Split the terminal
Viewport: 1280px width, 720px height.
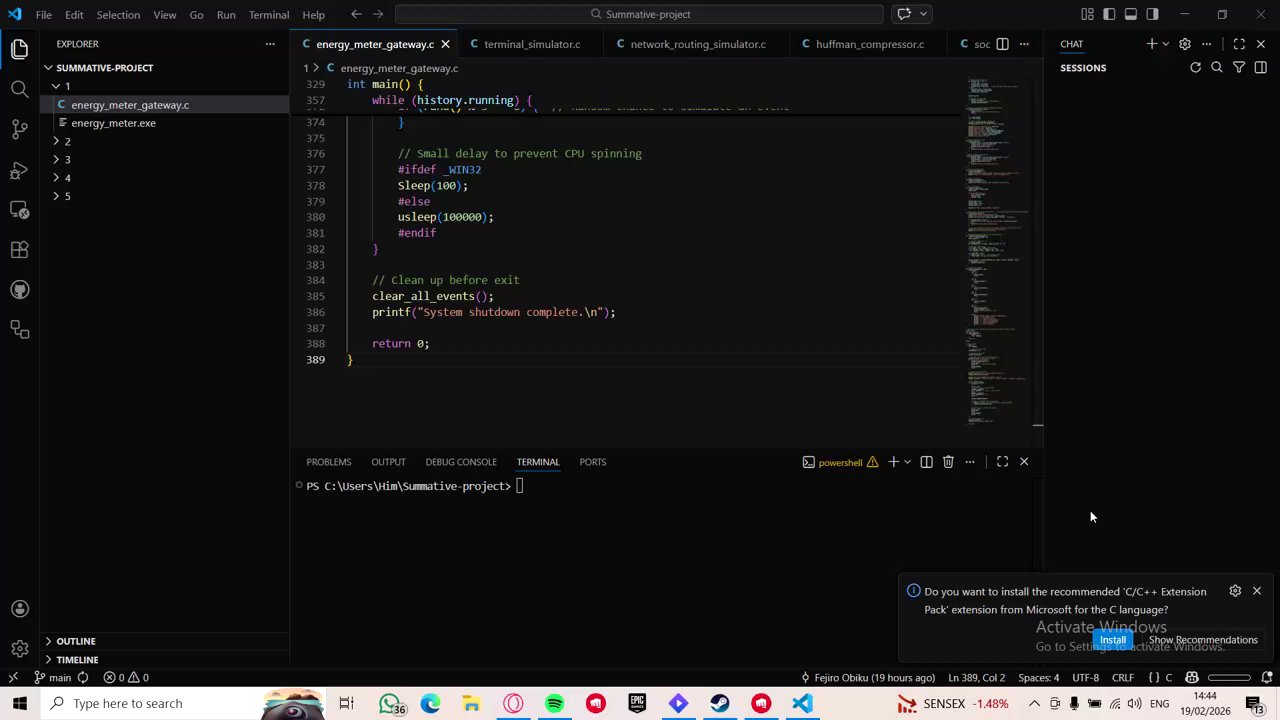(x=926, y=462)
